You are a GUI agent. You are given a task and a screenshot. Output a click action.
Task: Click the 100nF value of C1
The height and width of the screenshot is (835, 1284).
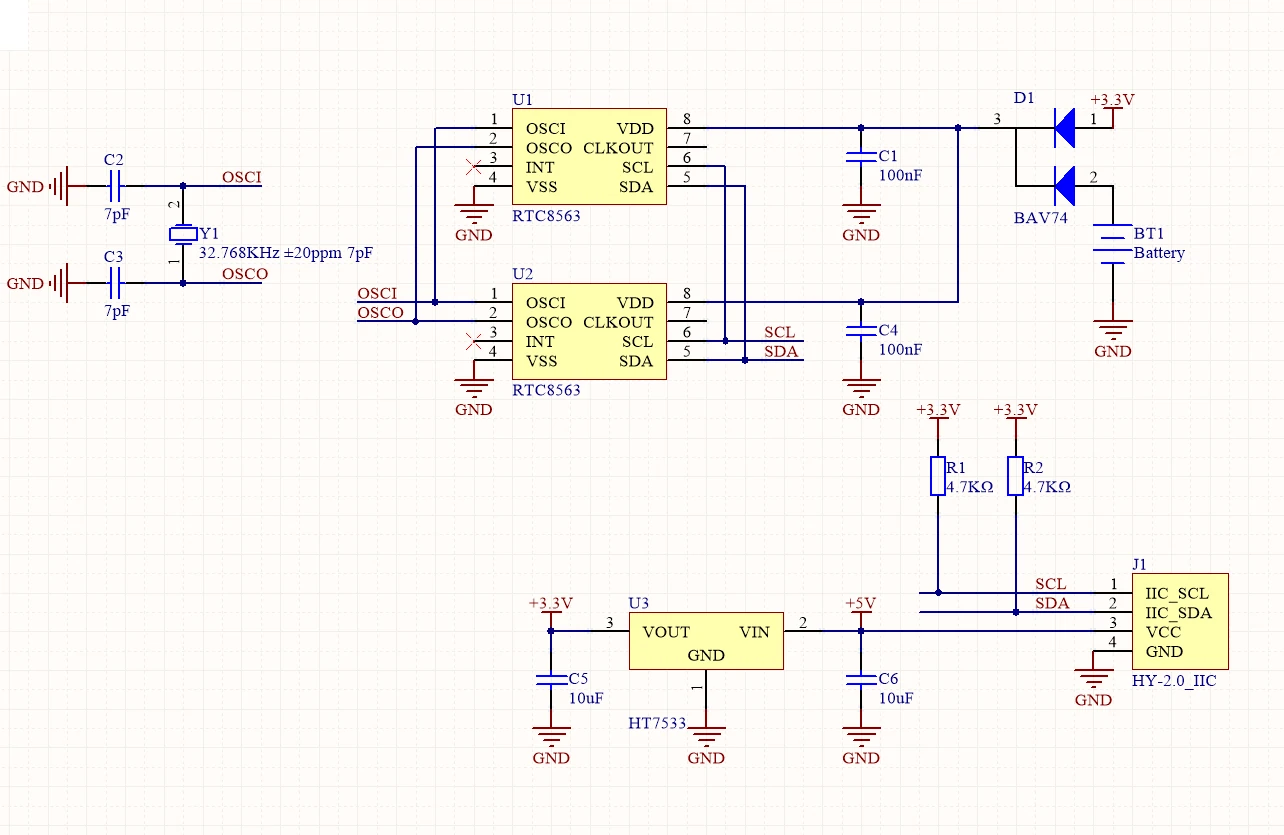pyautogui.click(x=900, y=175)
